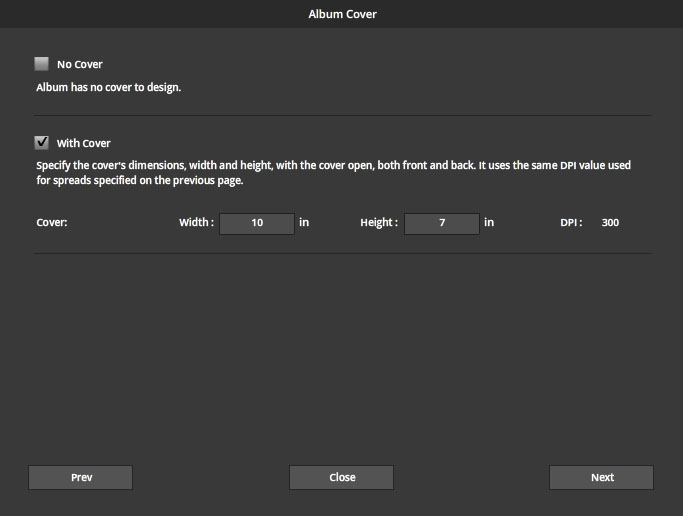This screenshot has height=516, width=683.
Task: Click the DPI value 300
Action: (x=610, y=223)
